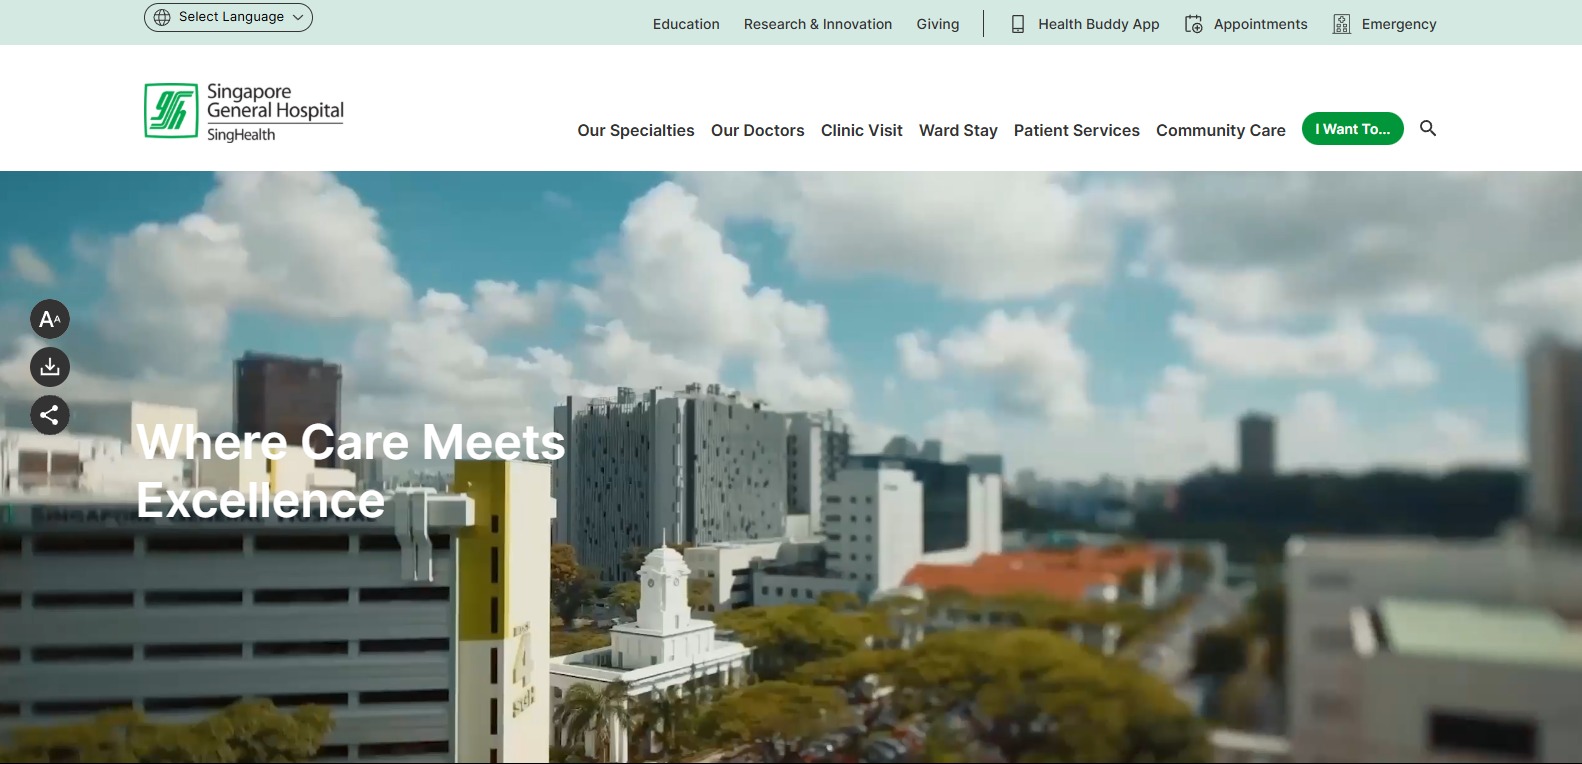Click the Appointments calendar icon
The height and width of the screenshot is (764, 1582).
pos(1194,24)
